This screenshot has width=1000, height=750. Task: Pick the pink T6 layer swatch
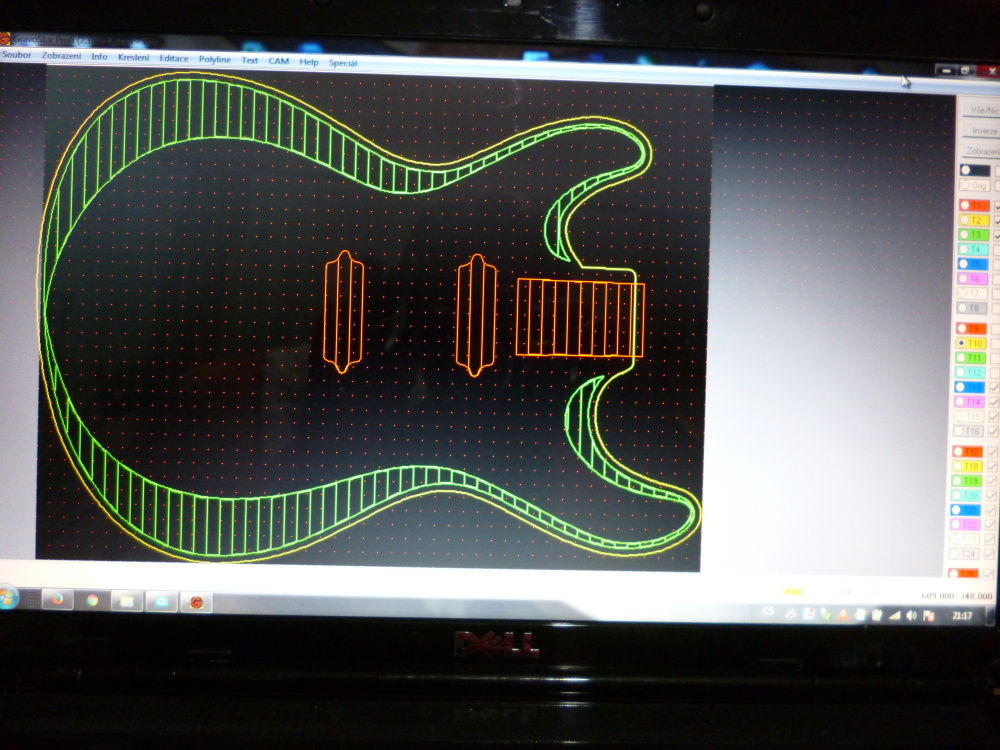(972, 279)
